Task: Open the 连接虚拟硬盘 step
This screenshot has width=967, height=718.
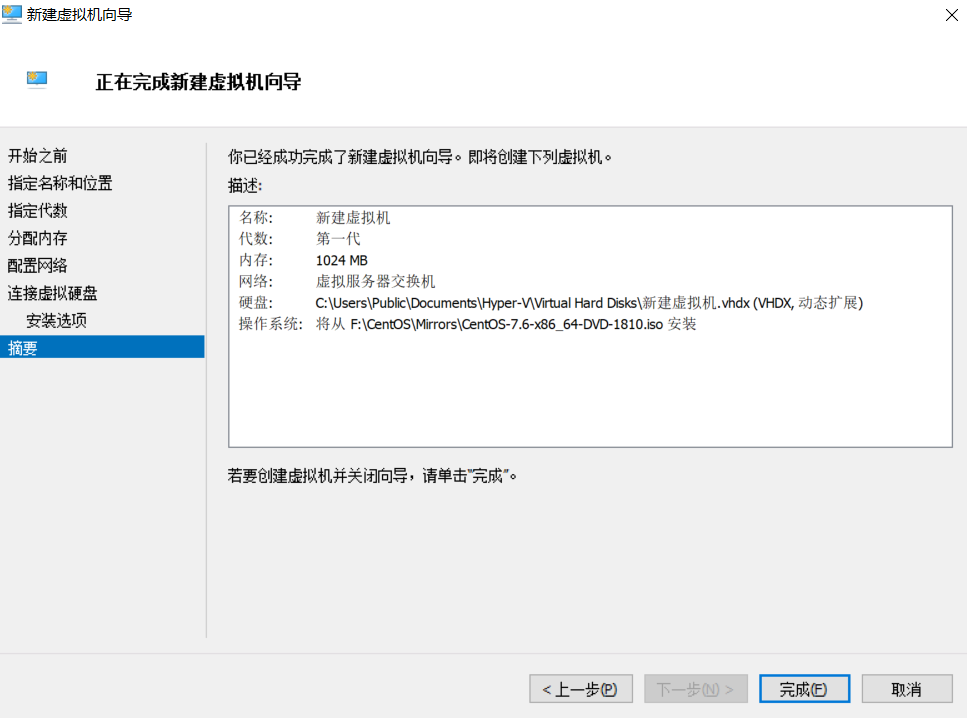Action: [52, 293]
